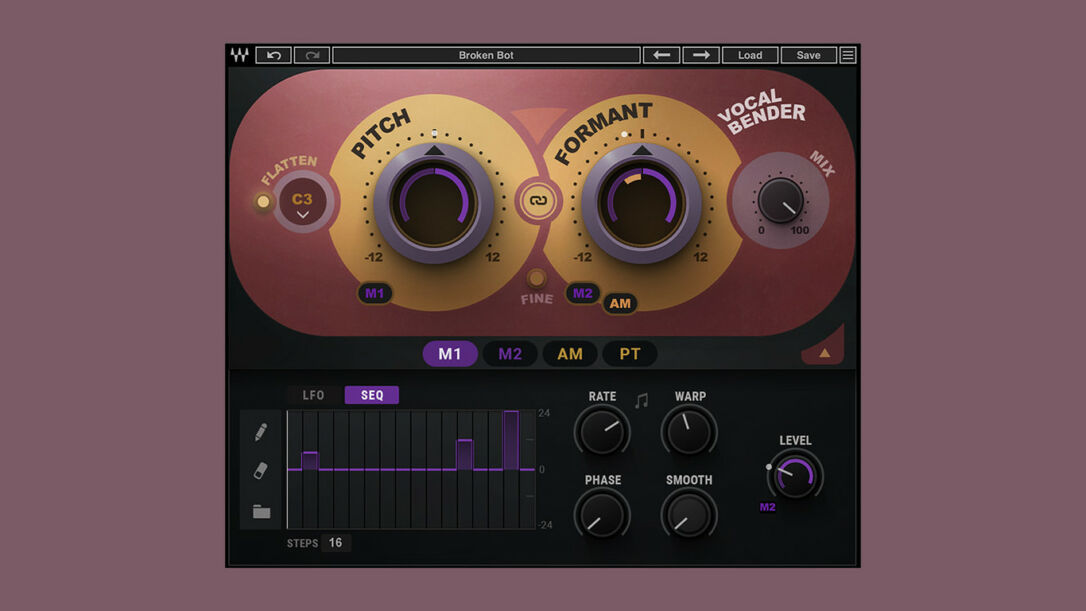Toggle Fine mode below the knobs
The width and height of the screenshot is (1086, 611).
click(x=537, y=280)
